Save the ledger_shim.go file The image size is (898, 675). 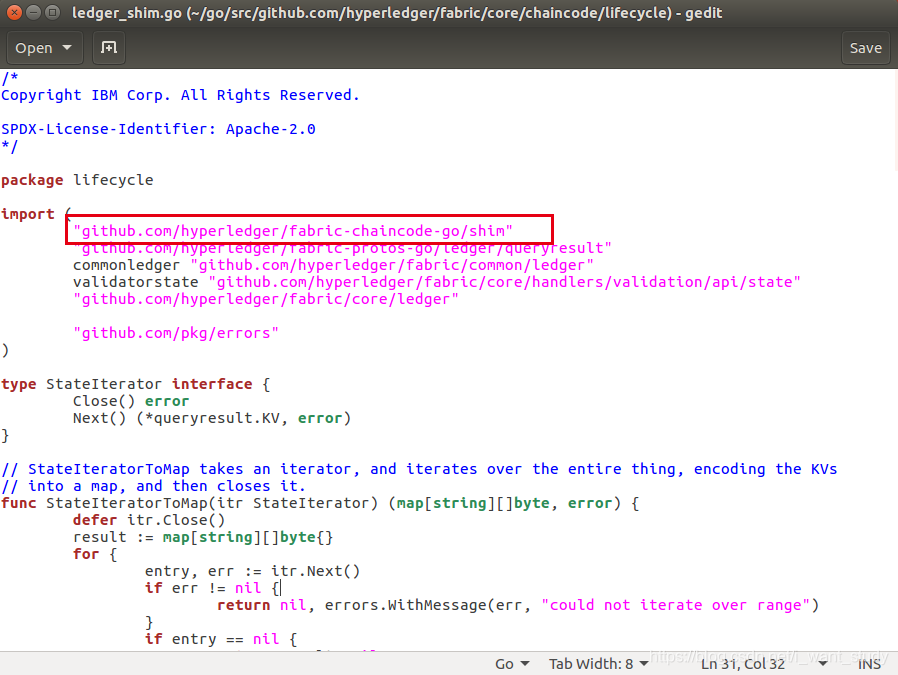(865, 48)
